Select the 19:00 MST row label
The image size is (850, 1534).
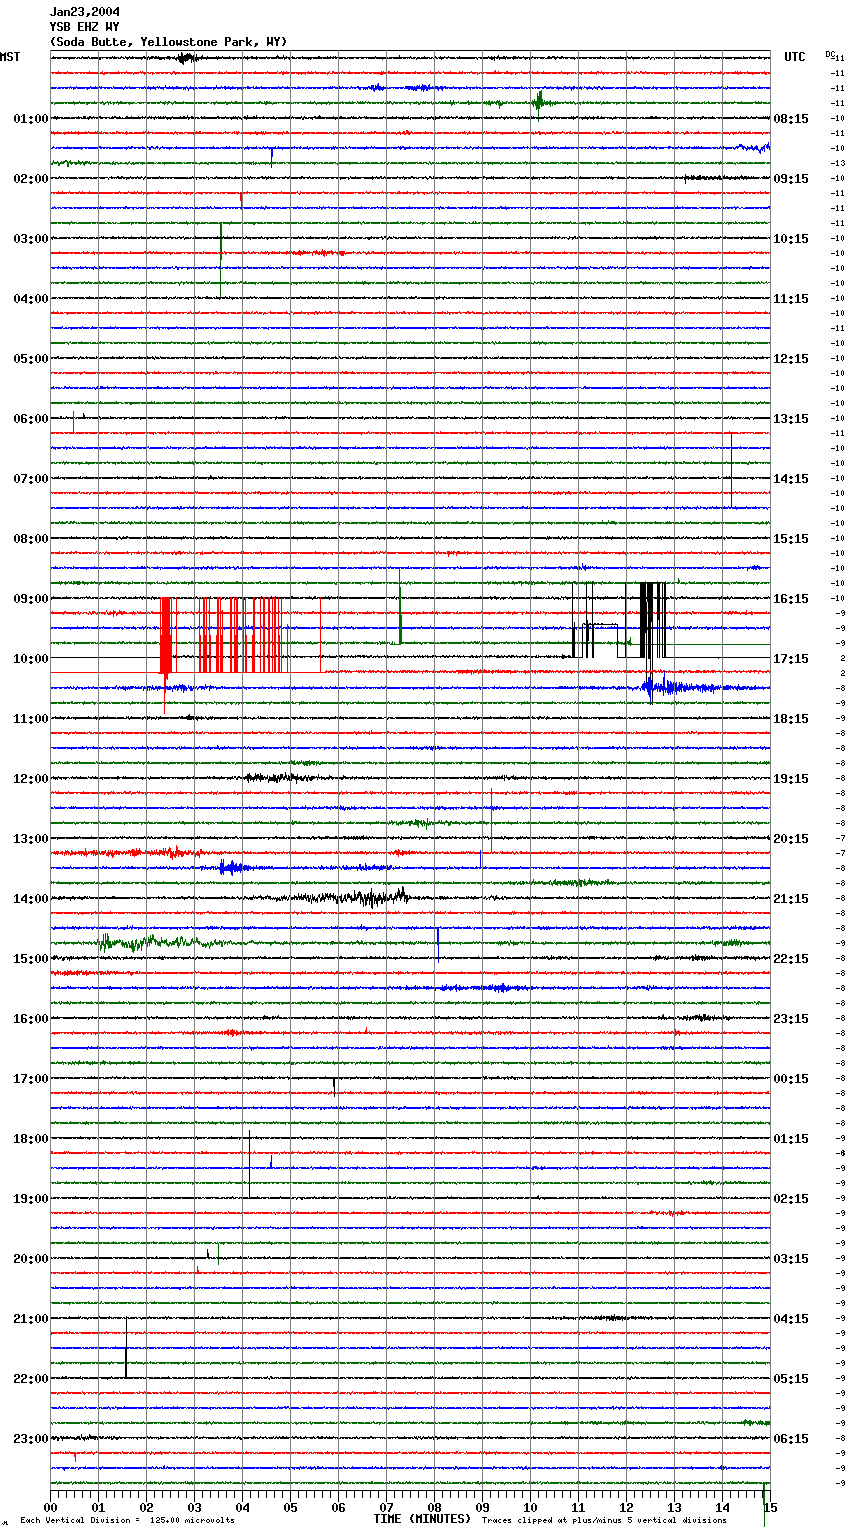30,1199
